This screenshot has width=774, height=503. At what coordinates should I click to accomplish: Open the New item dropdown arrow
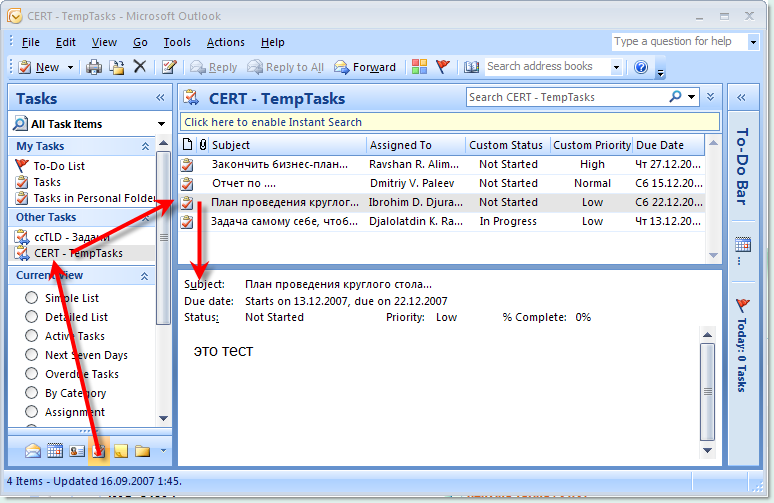(70, 67)
